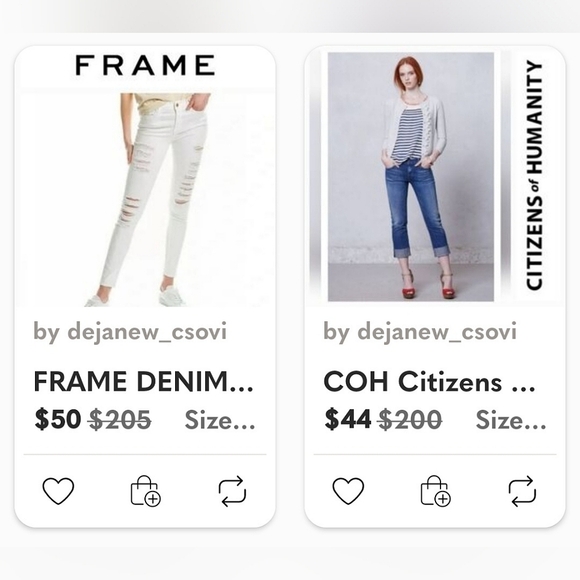Open blue cropped jeans model photo
The width and height of the screenshot is (580, 580).
click(x=411, y=177)
